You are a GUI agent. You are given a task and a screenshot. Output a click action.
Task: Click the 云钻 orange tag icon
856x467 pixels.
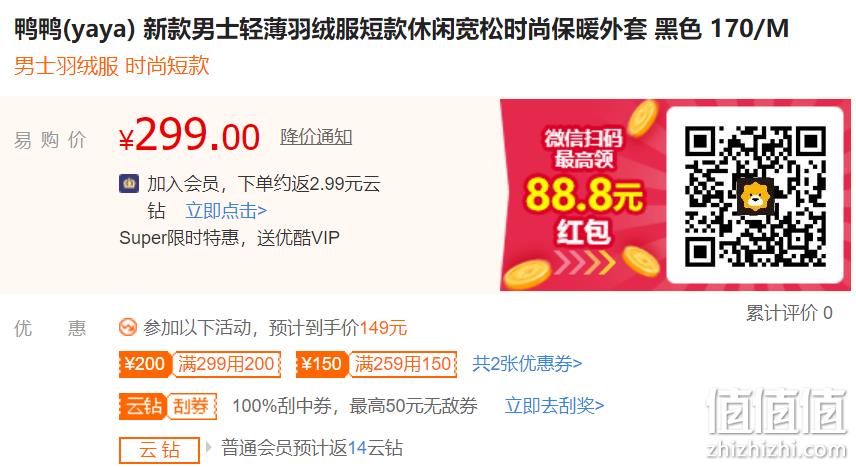142,406
